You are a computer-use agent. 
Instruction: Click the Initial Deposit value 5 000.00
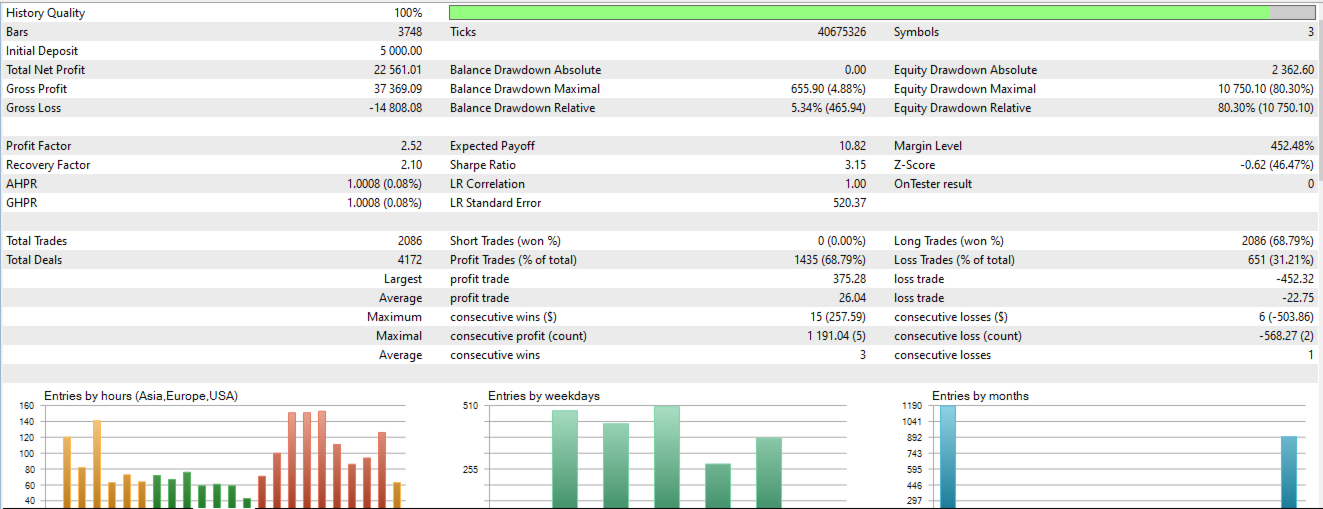point(401,51)
